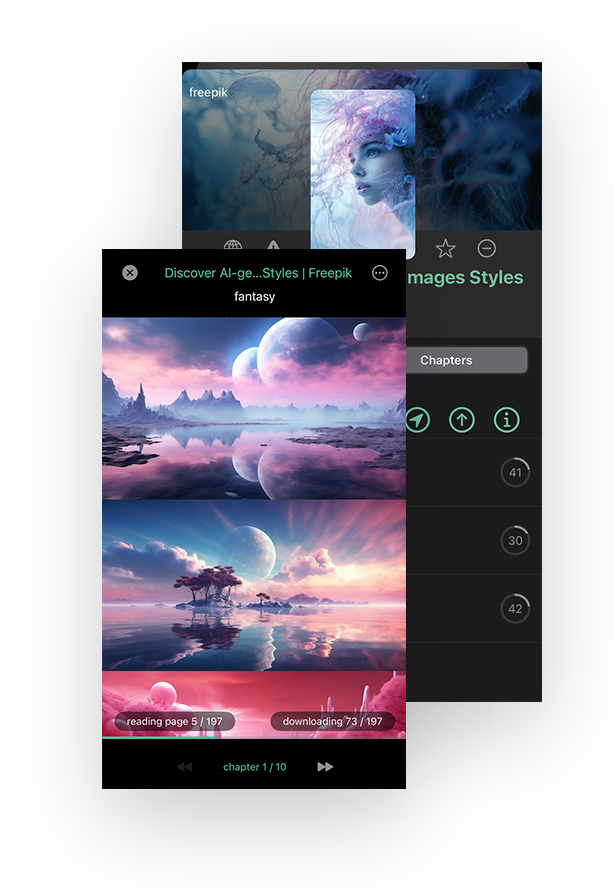Skip to the next chapter
This screenshot has height=888, width=614.
(x=325, y=767)
